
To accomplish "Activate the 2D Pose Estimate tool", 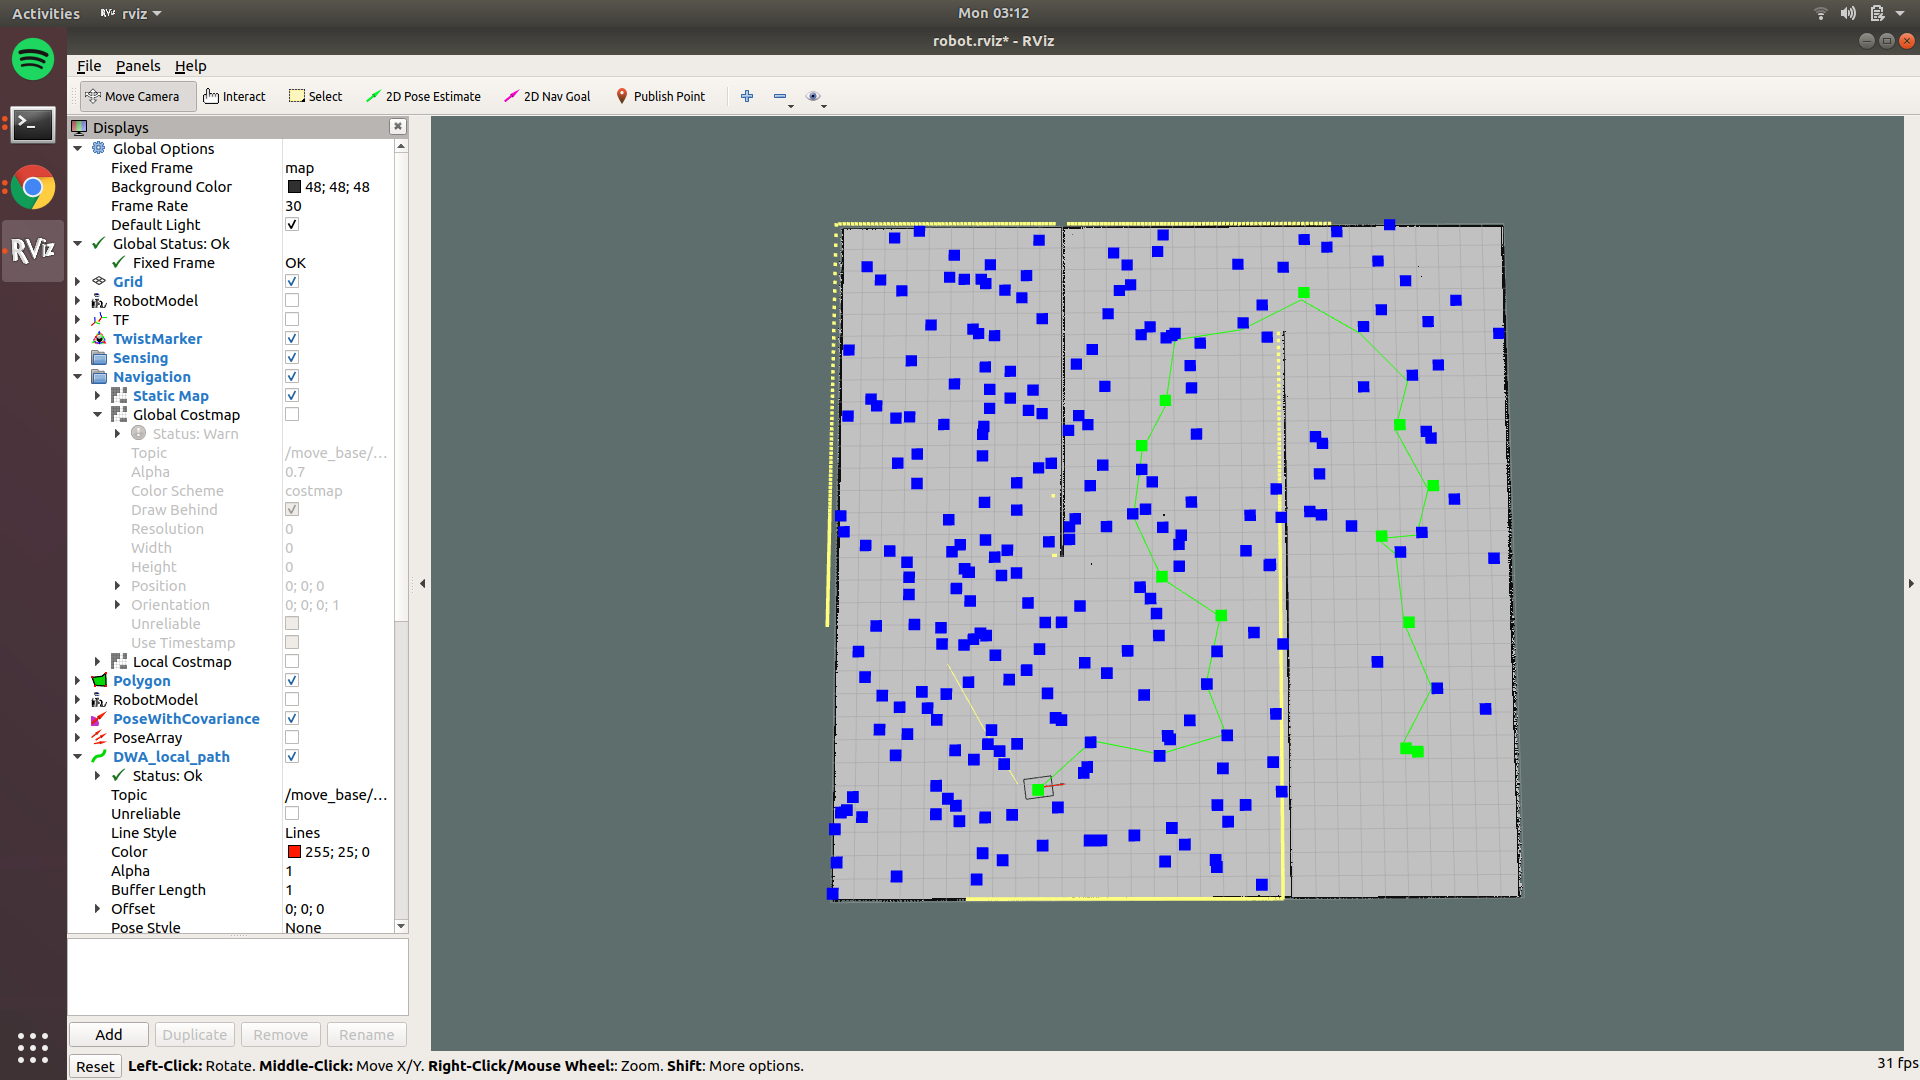I will coord(423,96).
